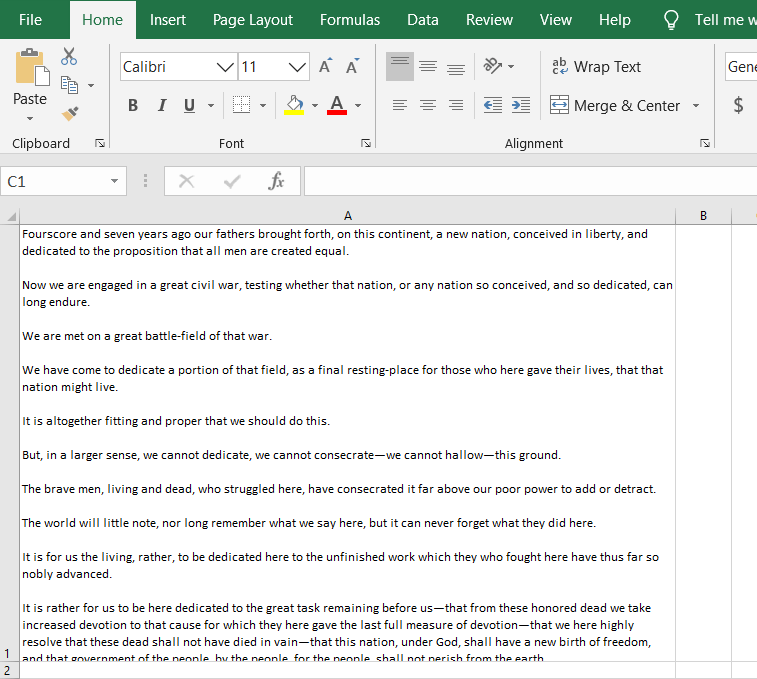The height and width of the screenshot is (679, 757).
Task: Expand the Orientation dropdown arrow
Action: (x=511, y=66)
